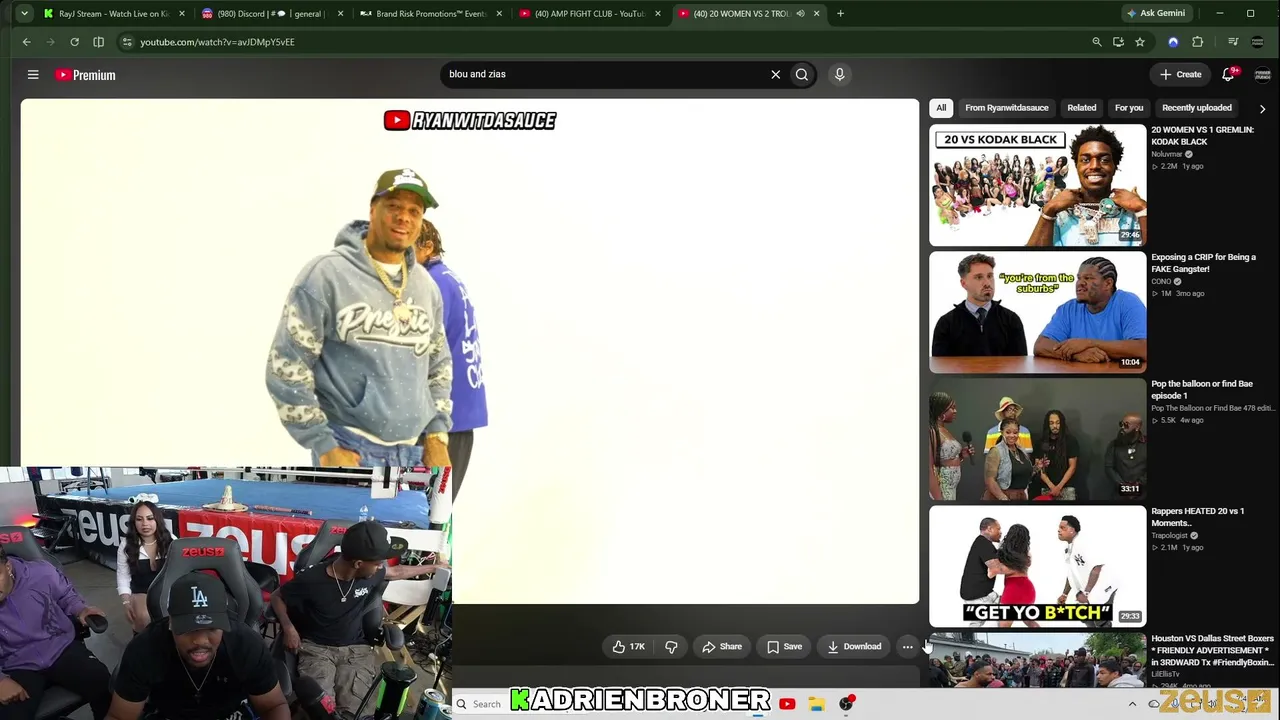Open File Explorer from the taskbar
1280x720 pixels.
817,704
